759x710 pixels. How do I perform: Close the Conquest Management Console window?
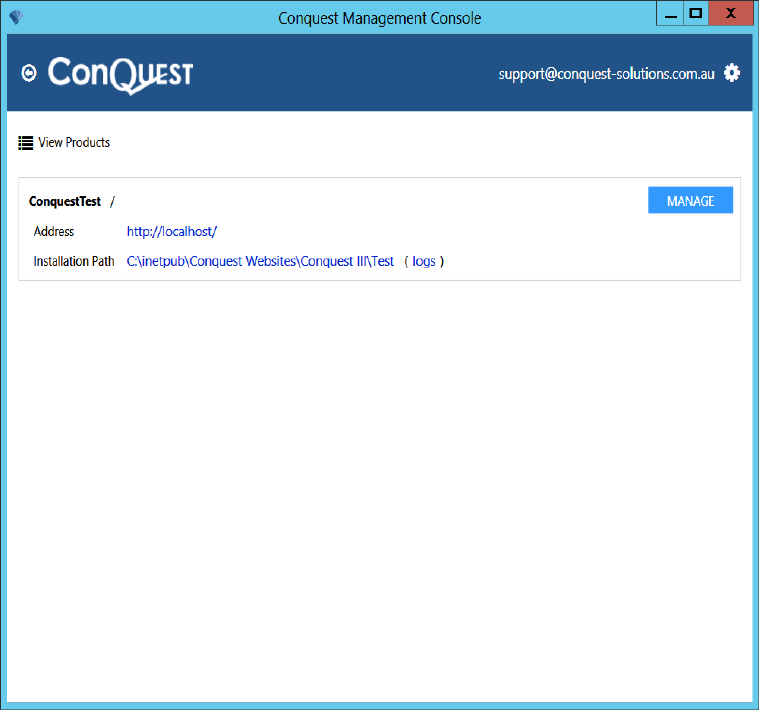point(730,14)
